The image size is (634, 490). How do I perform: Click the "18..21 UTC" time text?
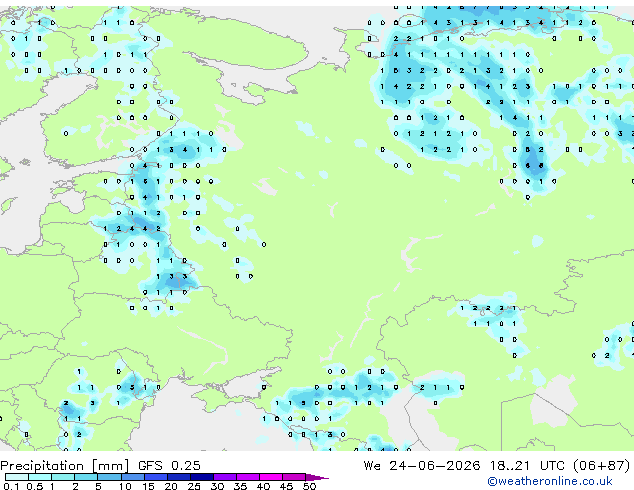(528, 465)
